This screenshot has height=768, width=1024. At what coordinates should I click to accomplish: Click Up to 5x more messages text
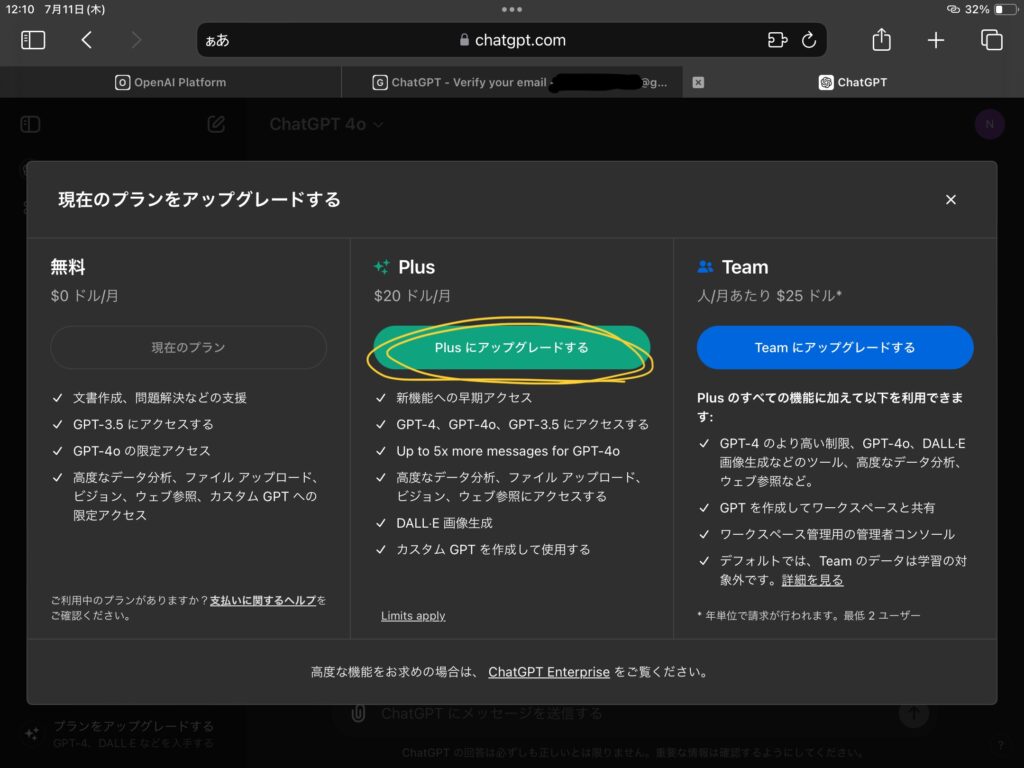click(508, 451)
